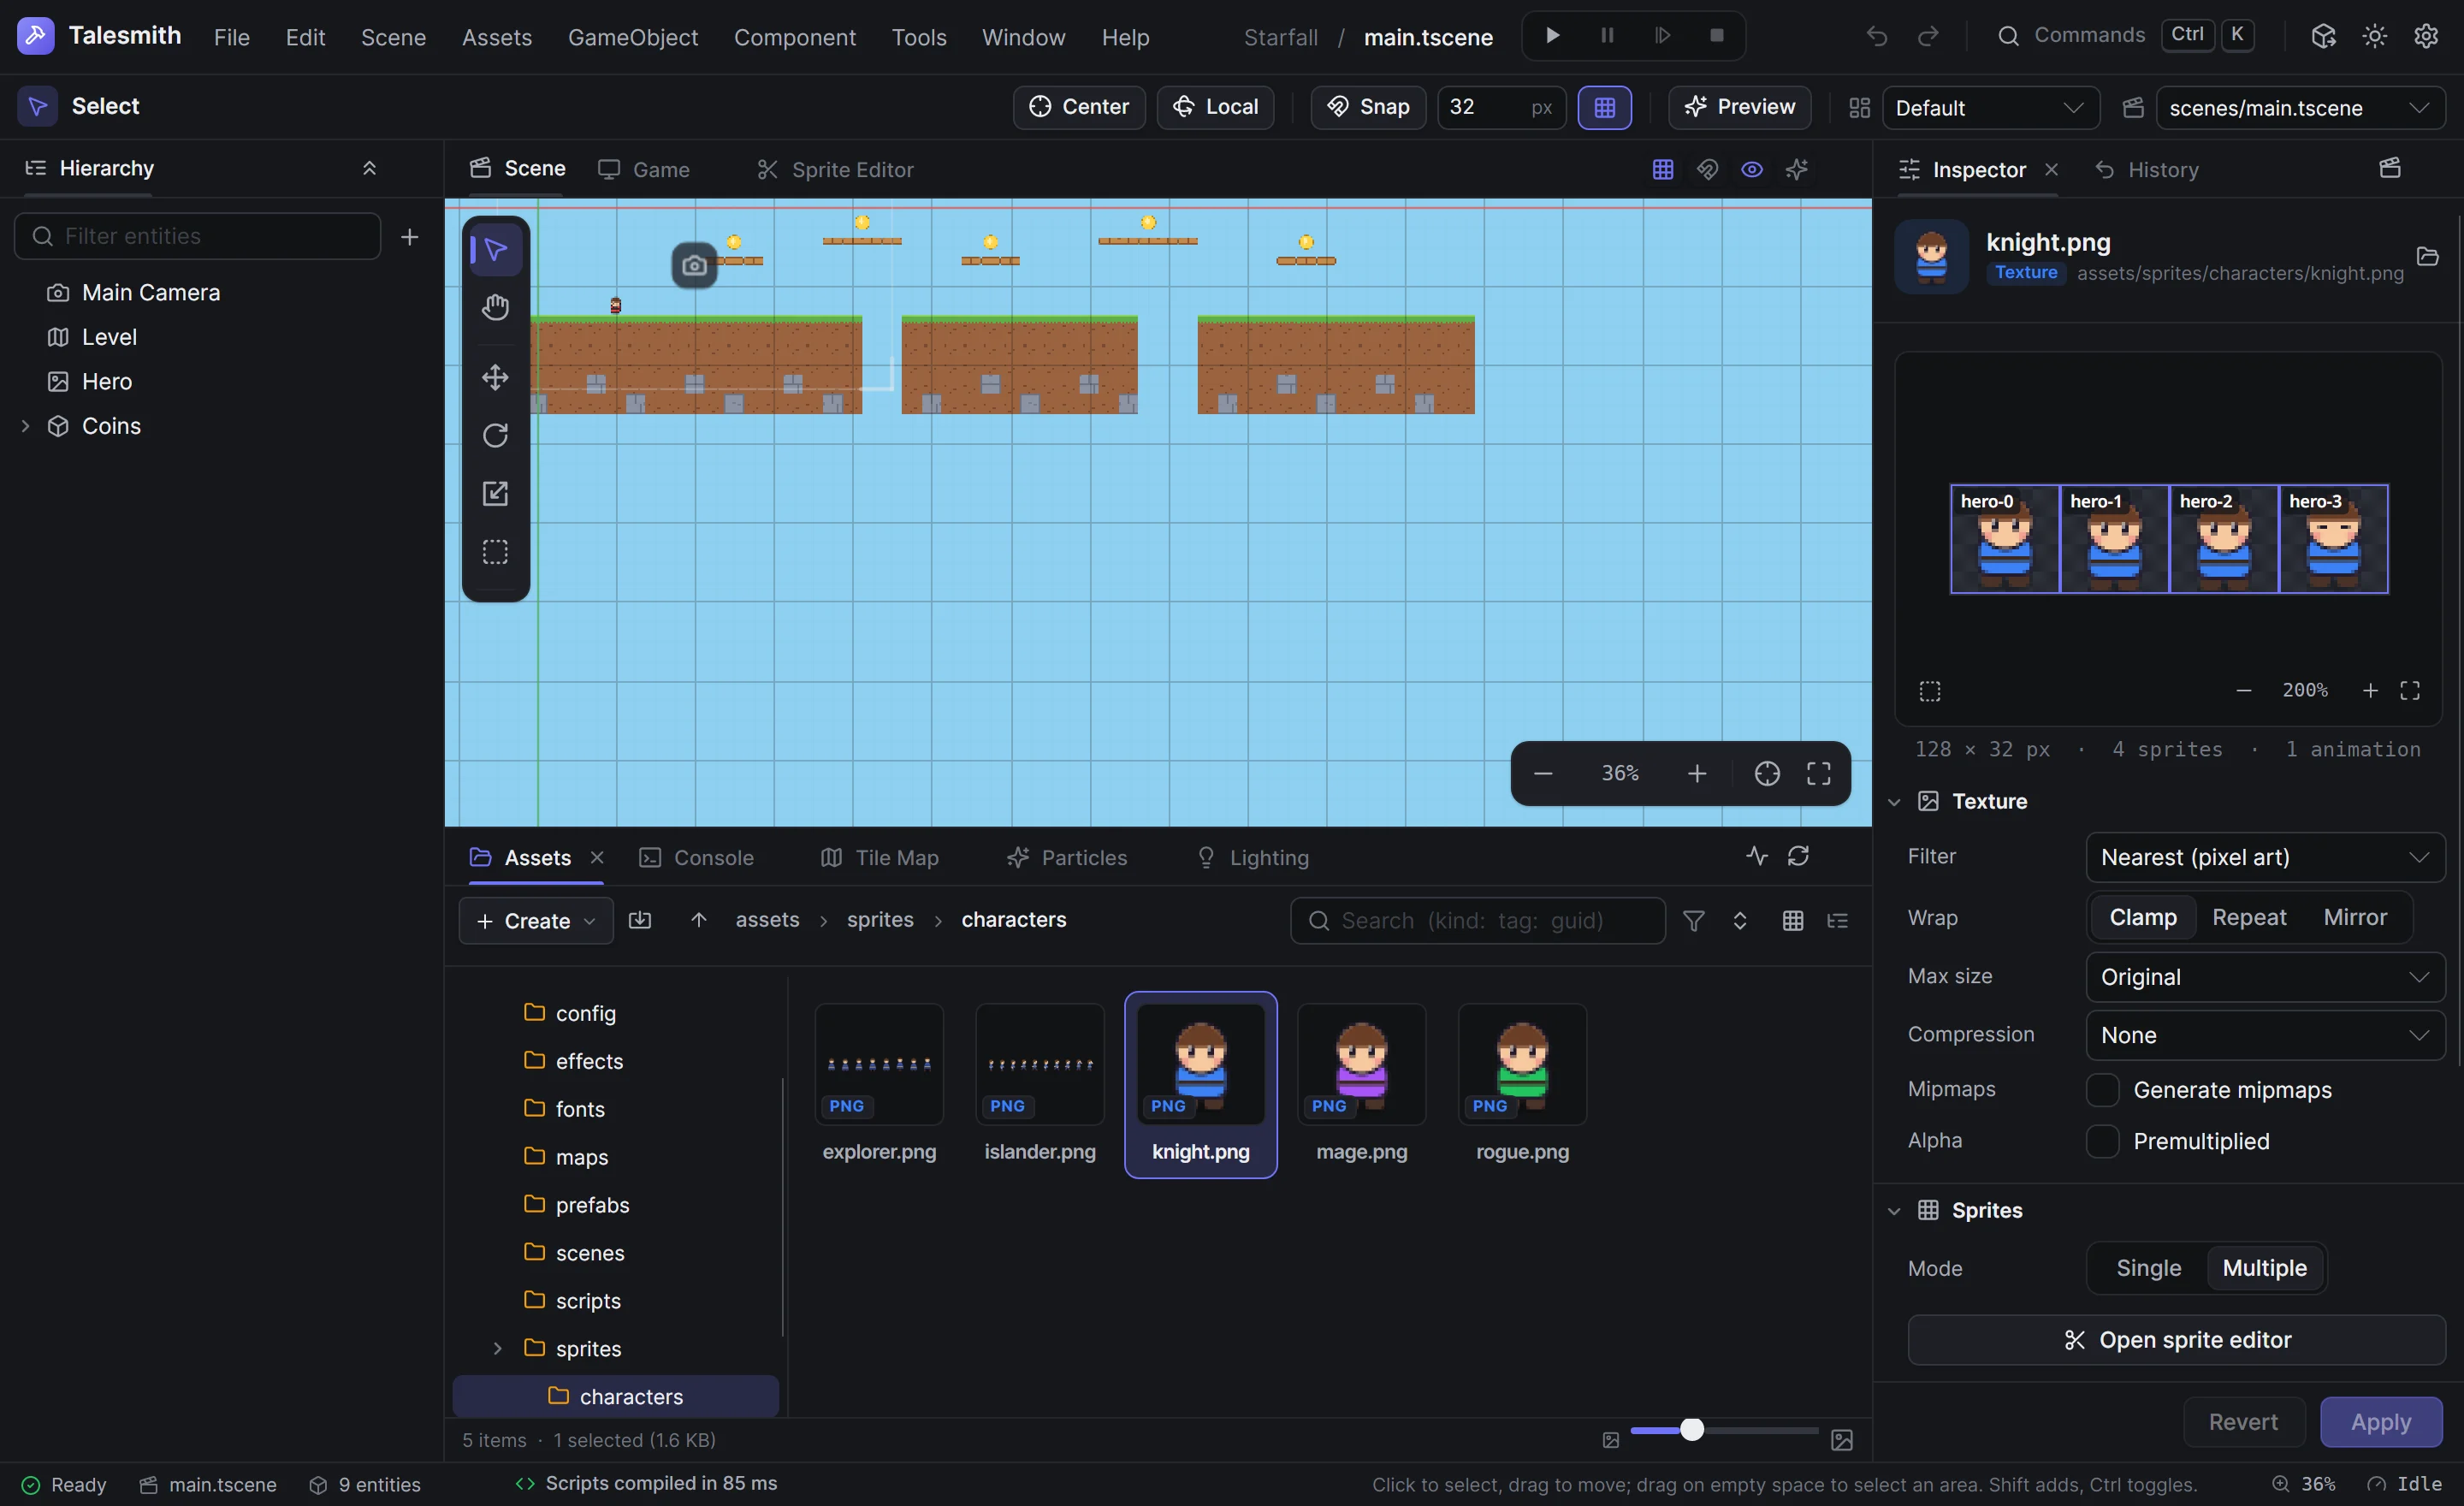2464x1506 pixels.
Task: Click the add entity plus in Hierarchy
Action: click(409, 237)
